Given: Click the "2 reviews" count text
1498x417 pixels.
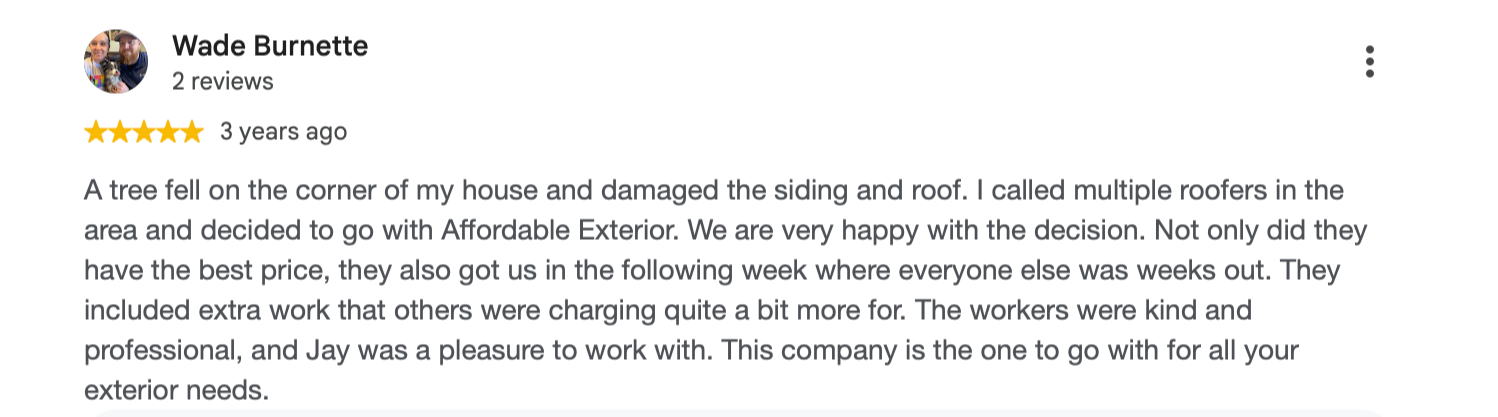Looking at the screenshot, I should click(x=222, y=82).
